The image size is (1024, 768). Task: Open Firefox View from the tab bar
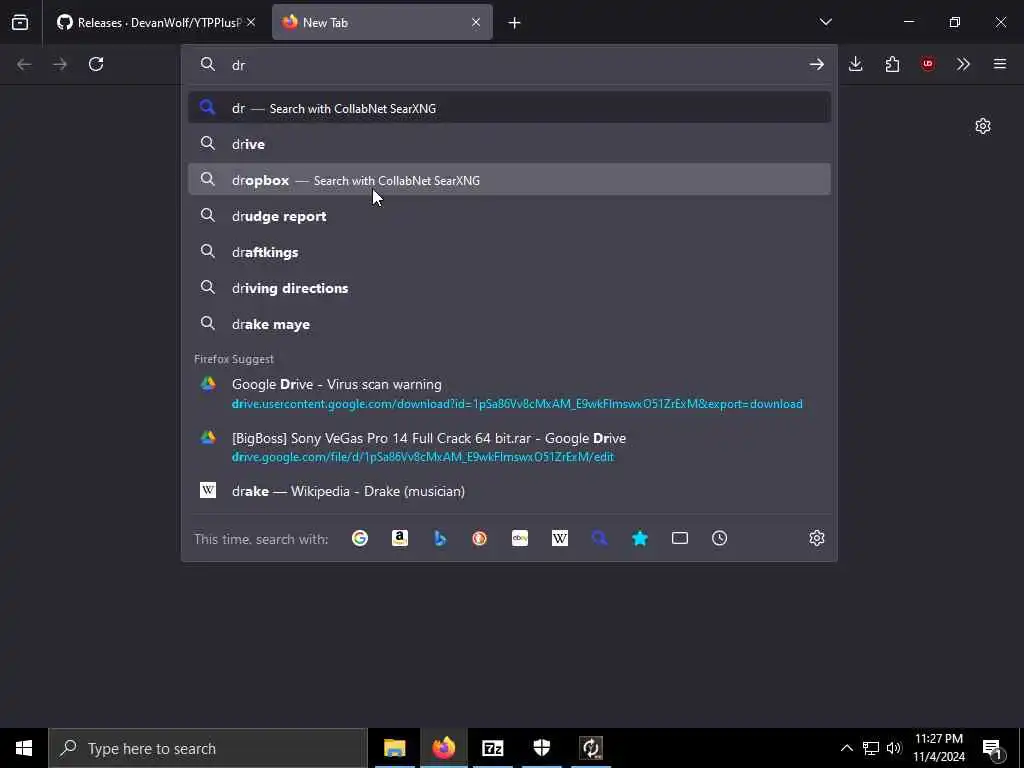(x=20, y=22)
